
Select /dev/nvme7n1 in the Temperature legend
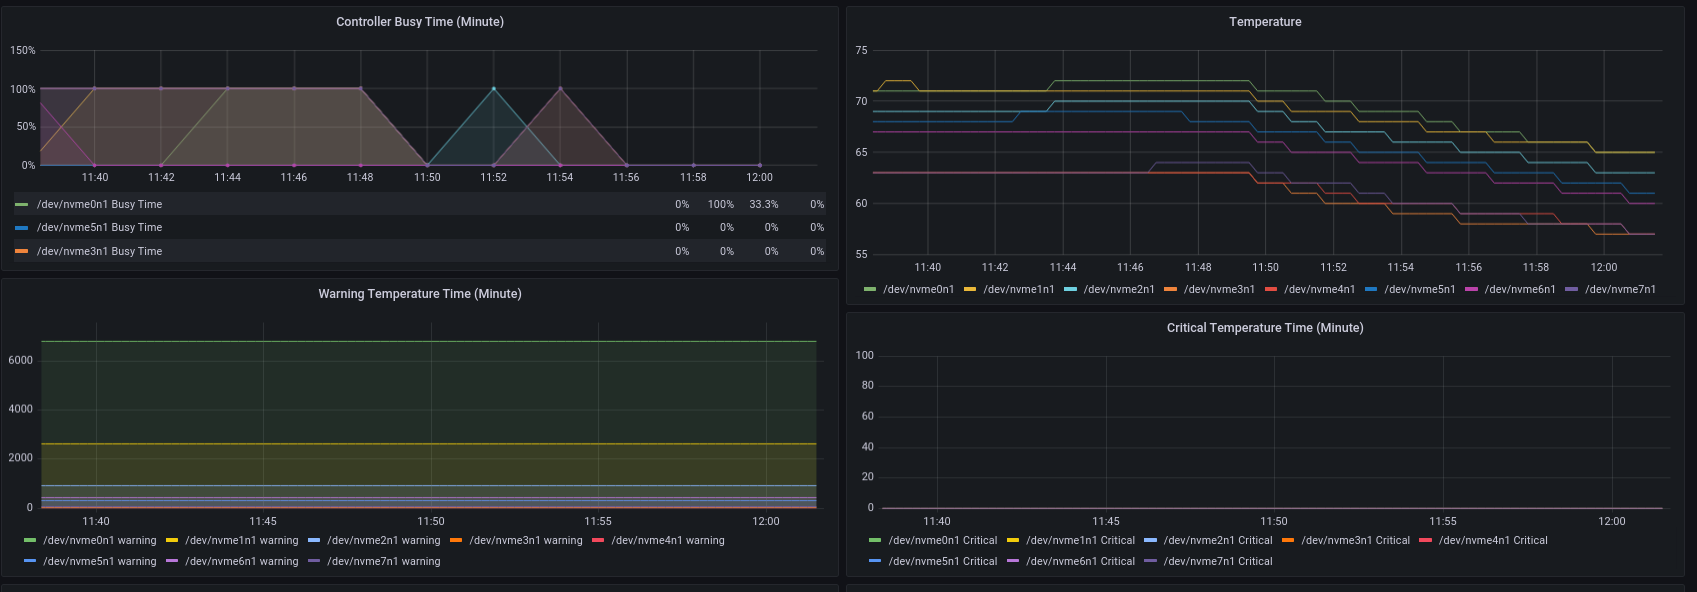(x=1620, y=290)
